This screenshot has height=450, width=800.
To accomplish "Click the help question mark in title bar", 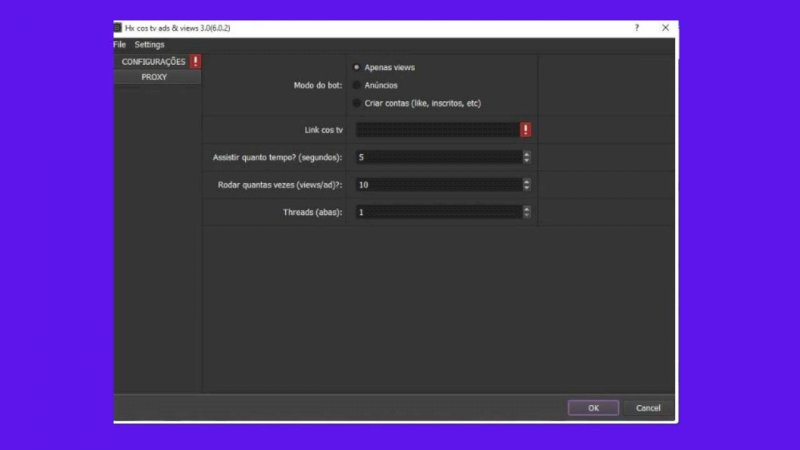I will click(x=637, y=28).
